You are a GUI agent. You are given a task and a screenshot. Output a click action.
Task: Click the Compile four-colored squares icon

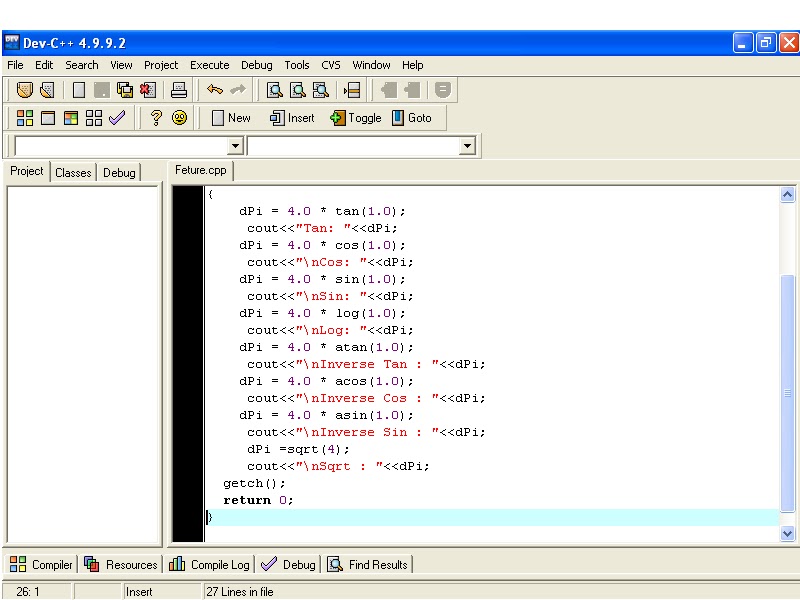click(x=24, y=118)
